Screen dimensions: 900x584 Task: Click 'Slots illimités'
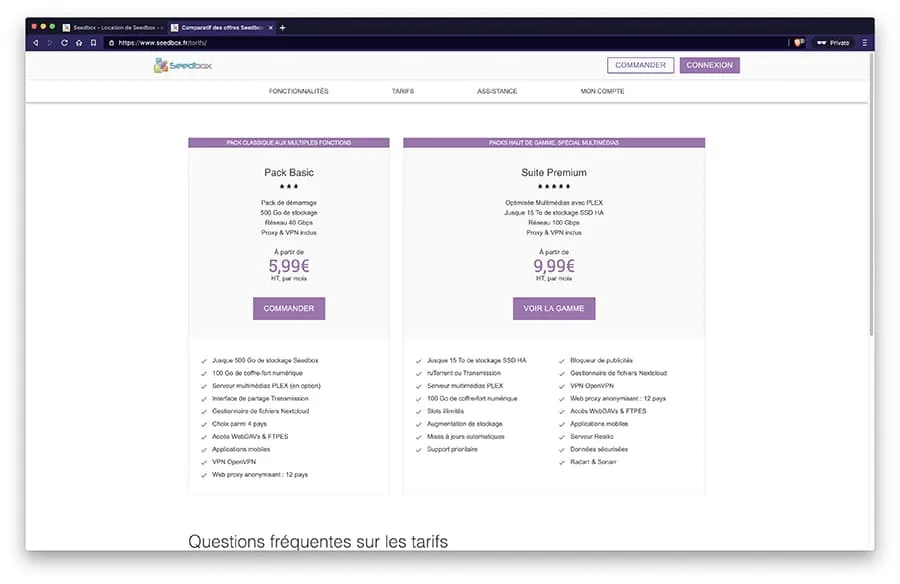point(445,411)
